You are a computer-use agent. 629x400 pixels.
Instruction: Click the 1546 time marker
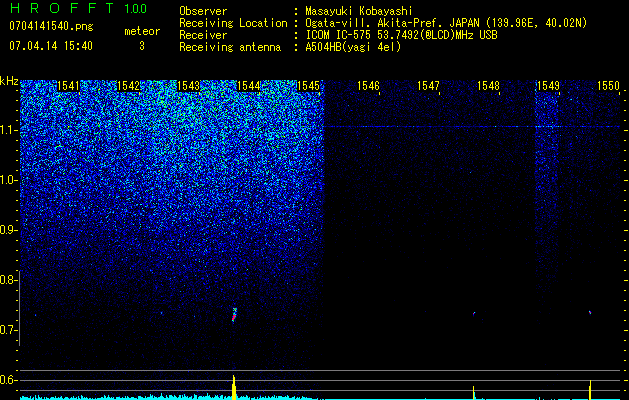pyautogui.click(x=368, y=86)
